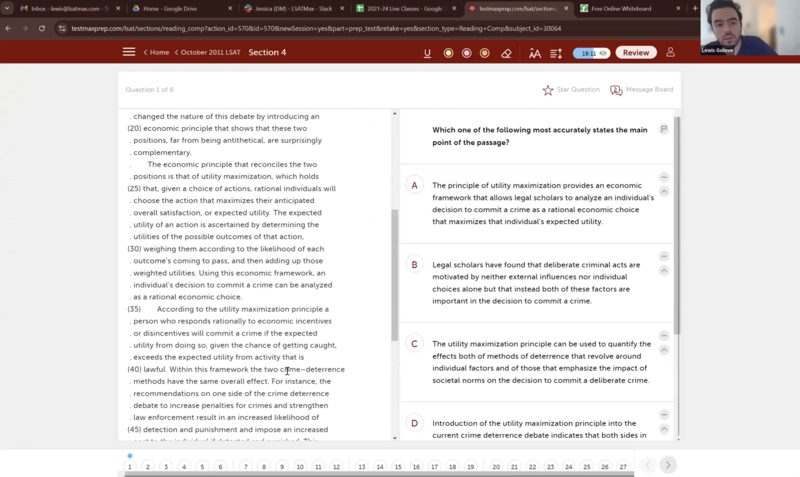The image size is (800, 477).
Task: Flag the question with the flag icon
Action: click(663, 129)
